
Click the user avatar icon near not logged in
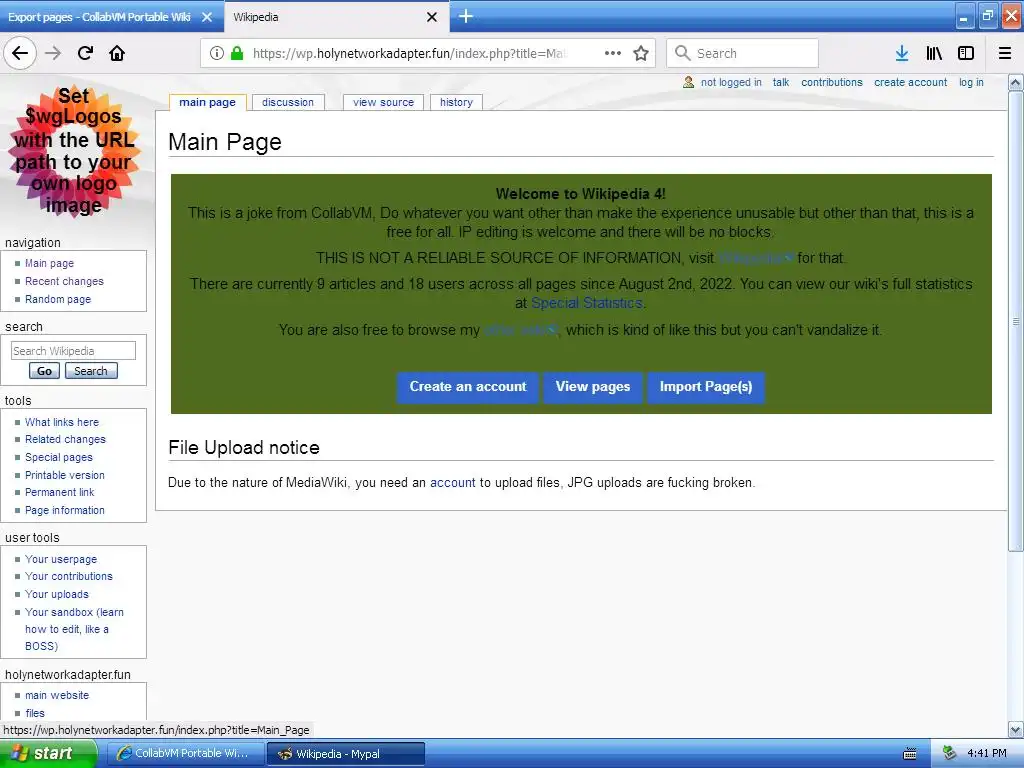coord(688,82)
